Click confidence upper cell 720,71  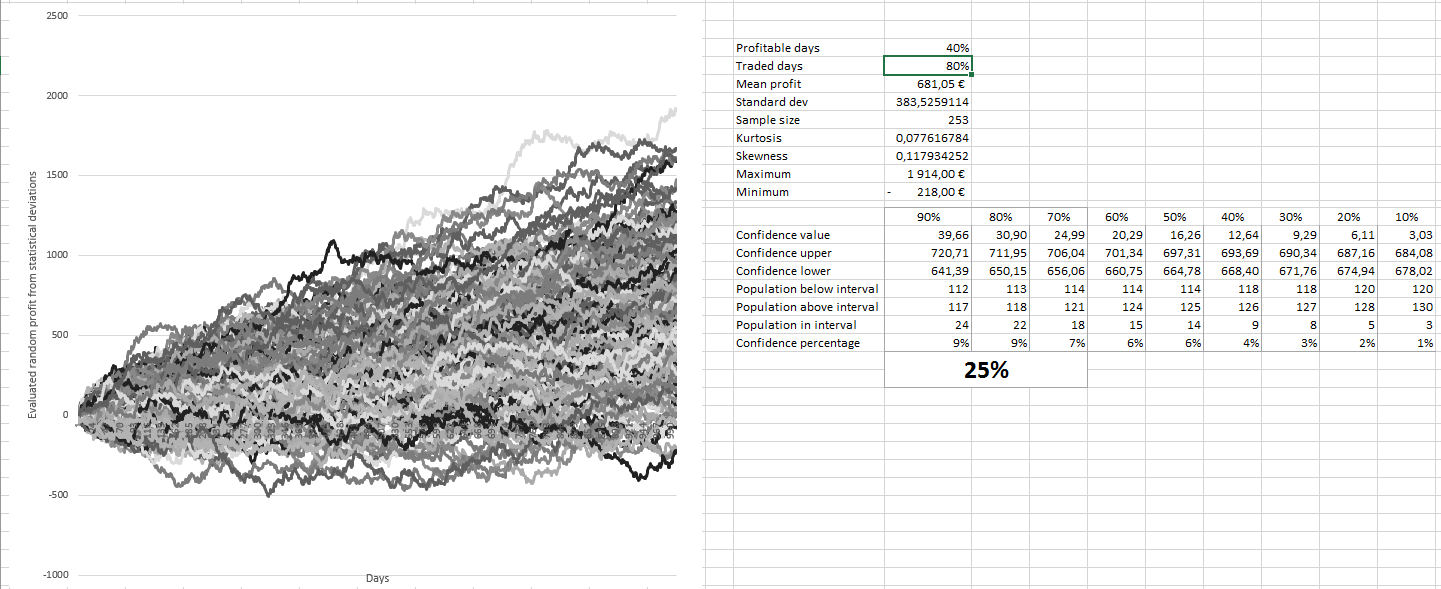click(928, 253)
